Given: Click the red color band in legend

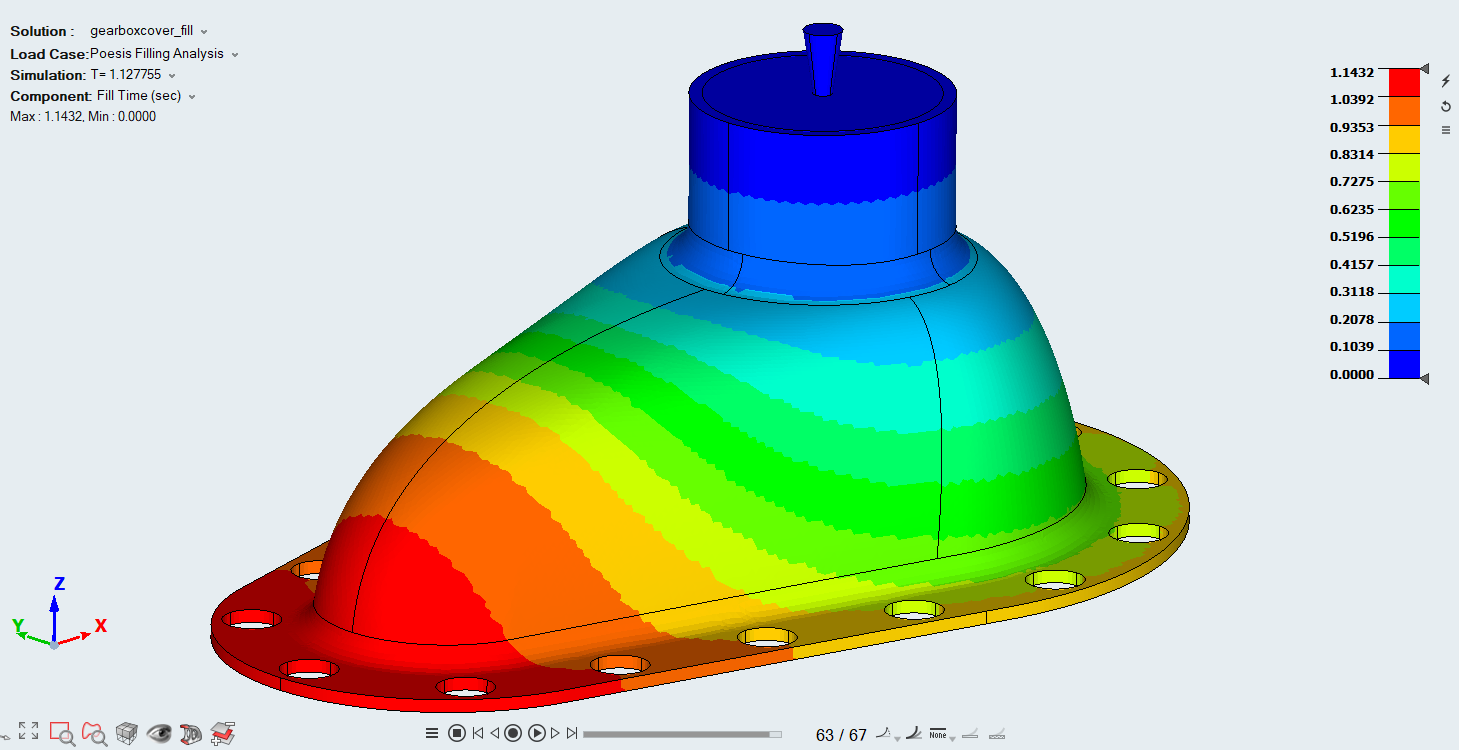Looking at the screenshot, I should pos(1404,81).
